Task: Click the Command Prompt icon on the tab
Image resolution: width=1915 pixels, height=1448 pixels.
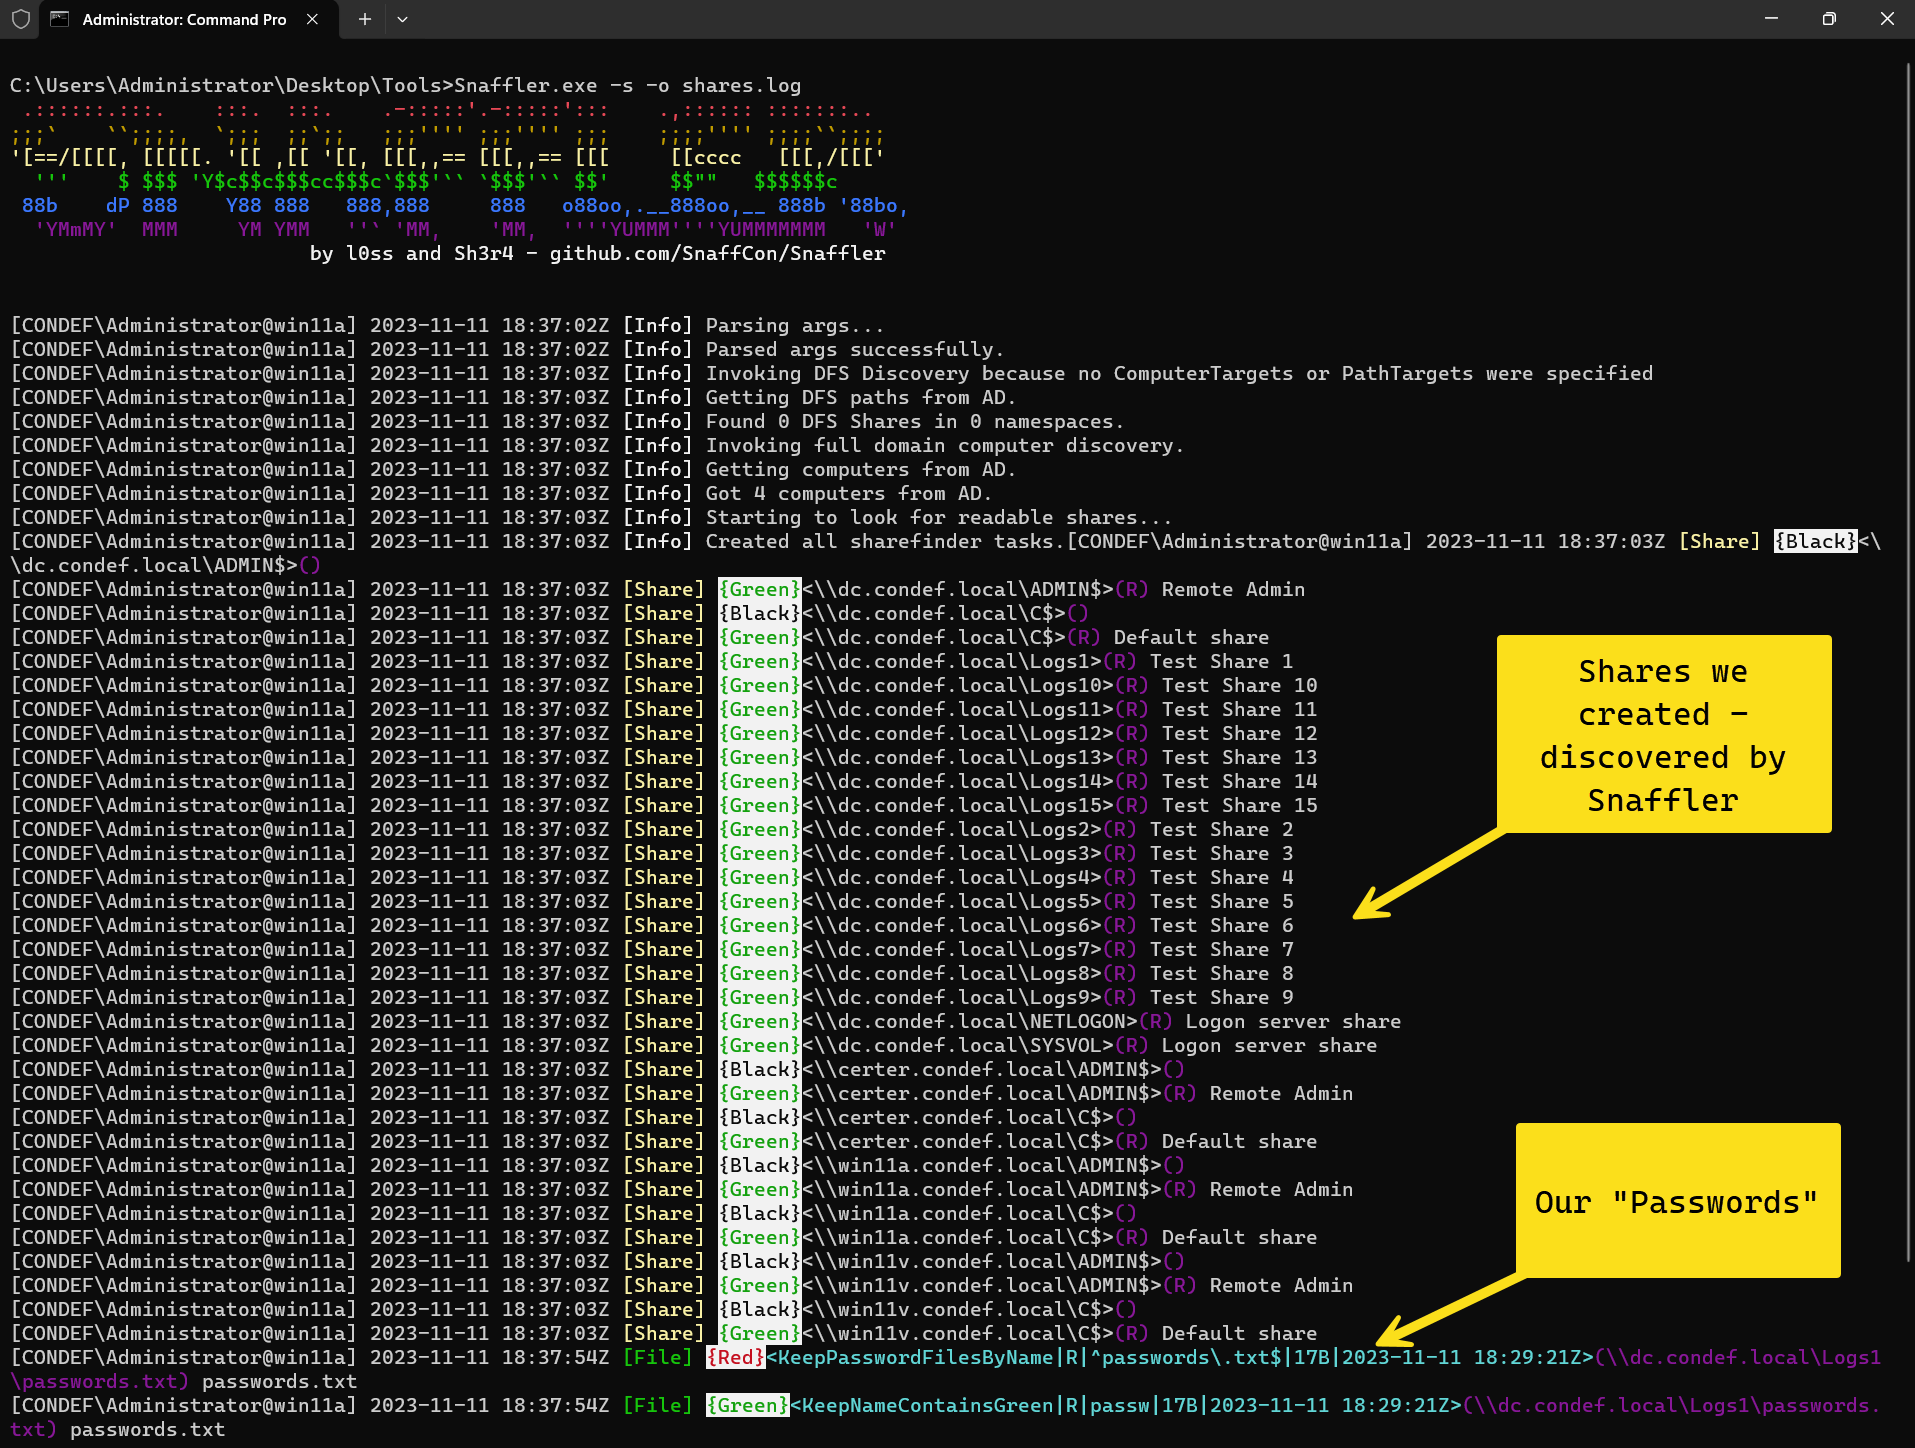Action: click(60, 19)
